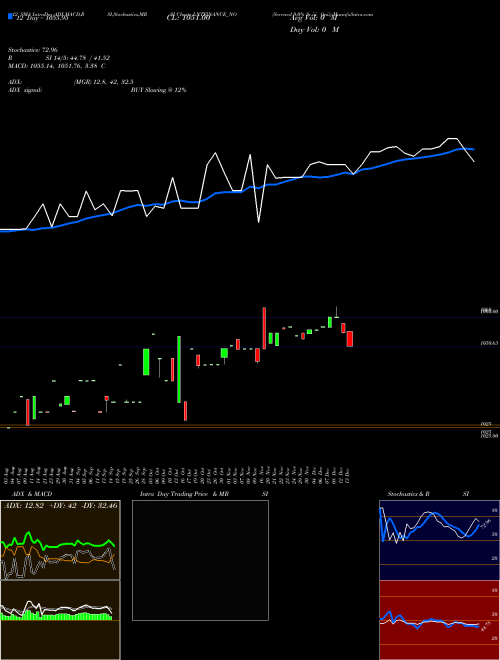Click the date labels axis below the candlesticks
The height and width of the screenshot is (660, 500).
177,475
